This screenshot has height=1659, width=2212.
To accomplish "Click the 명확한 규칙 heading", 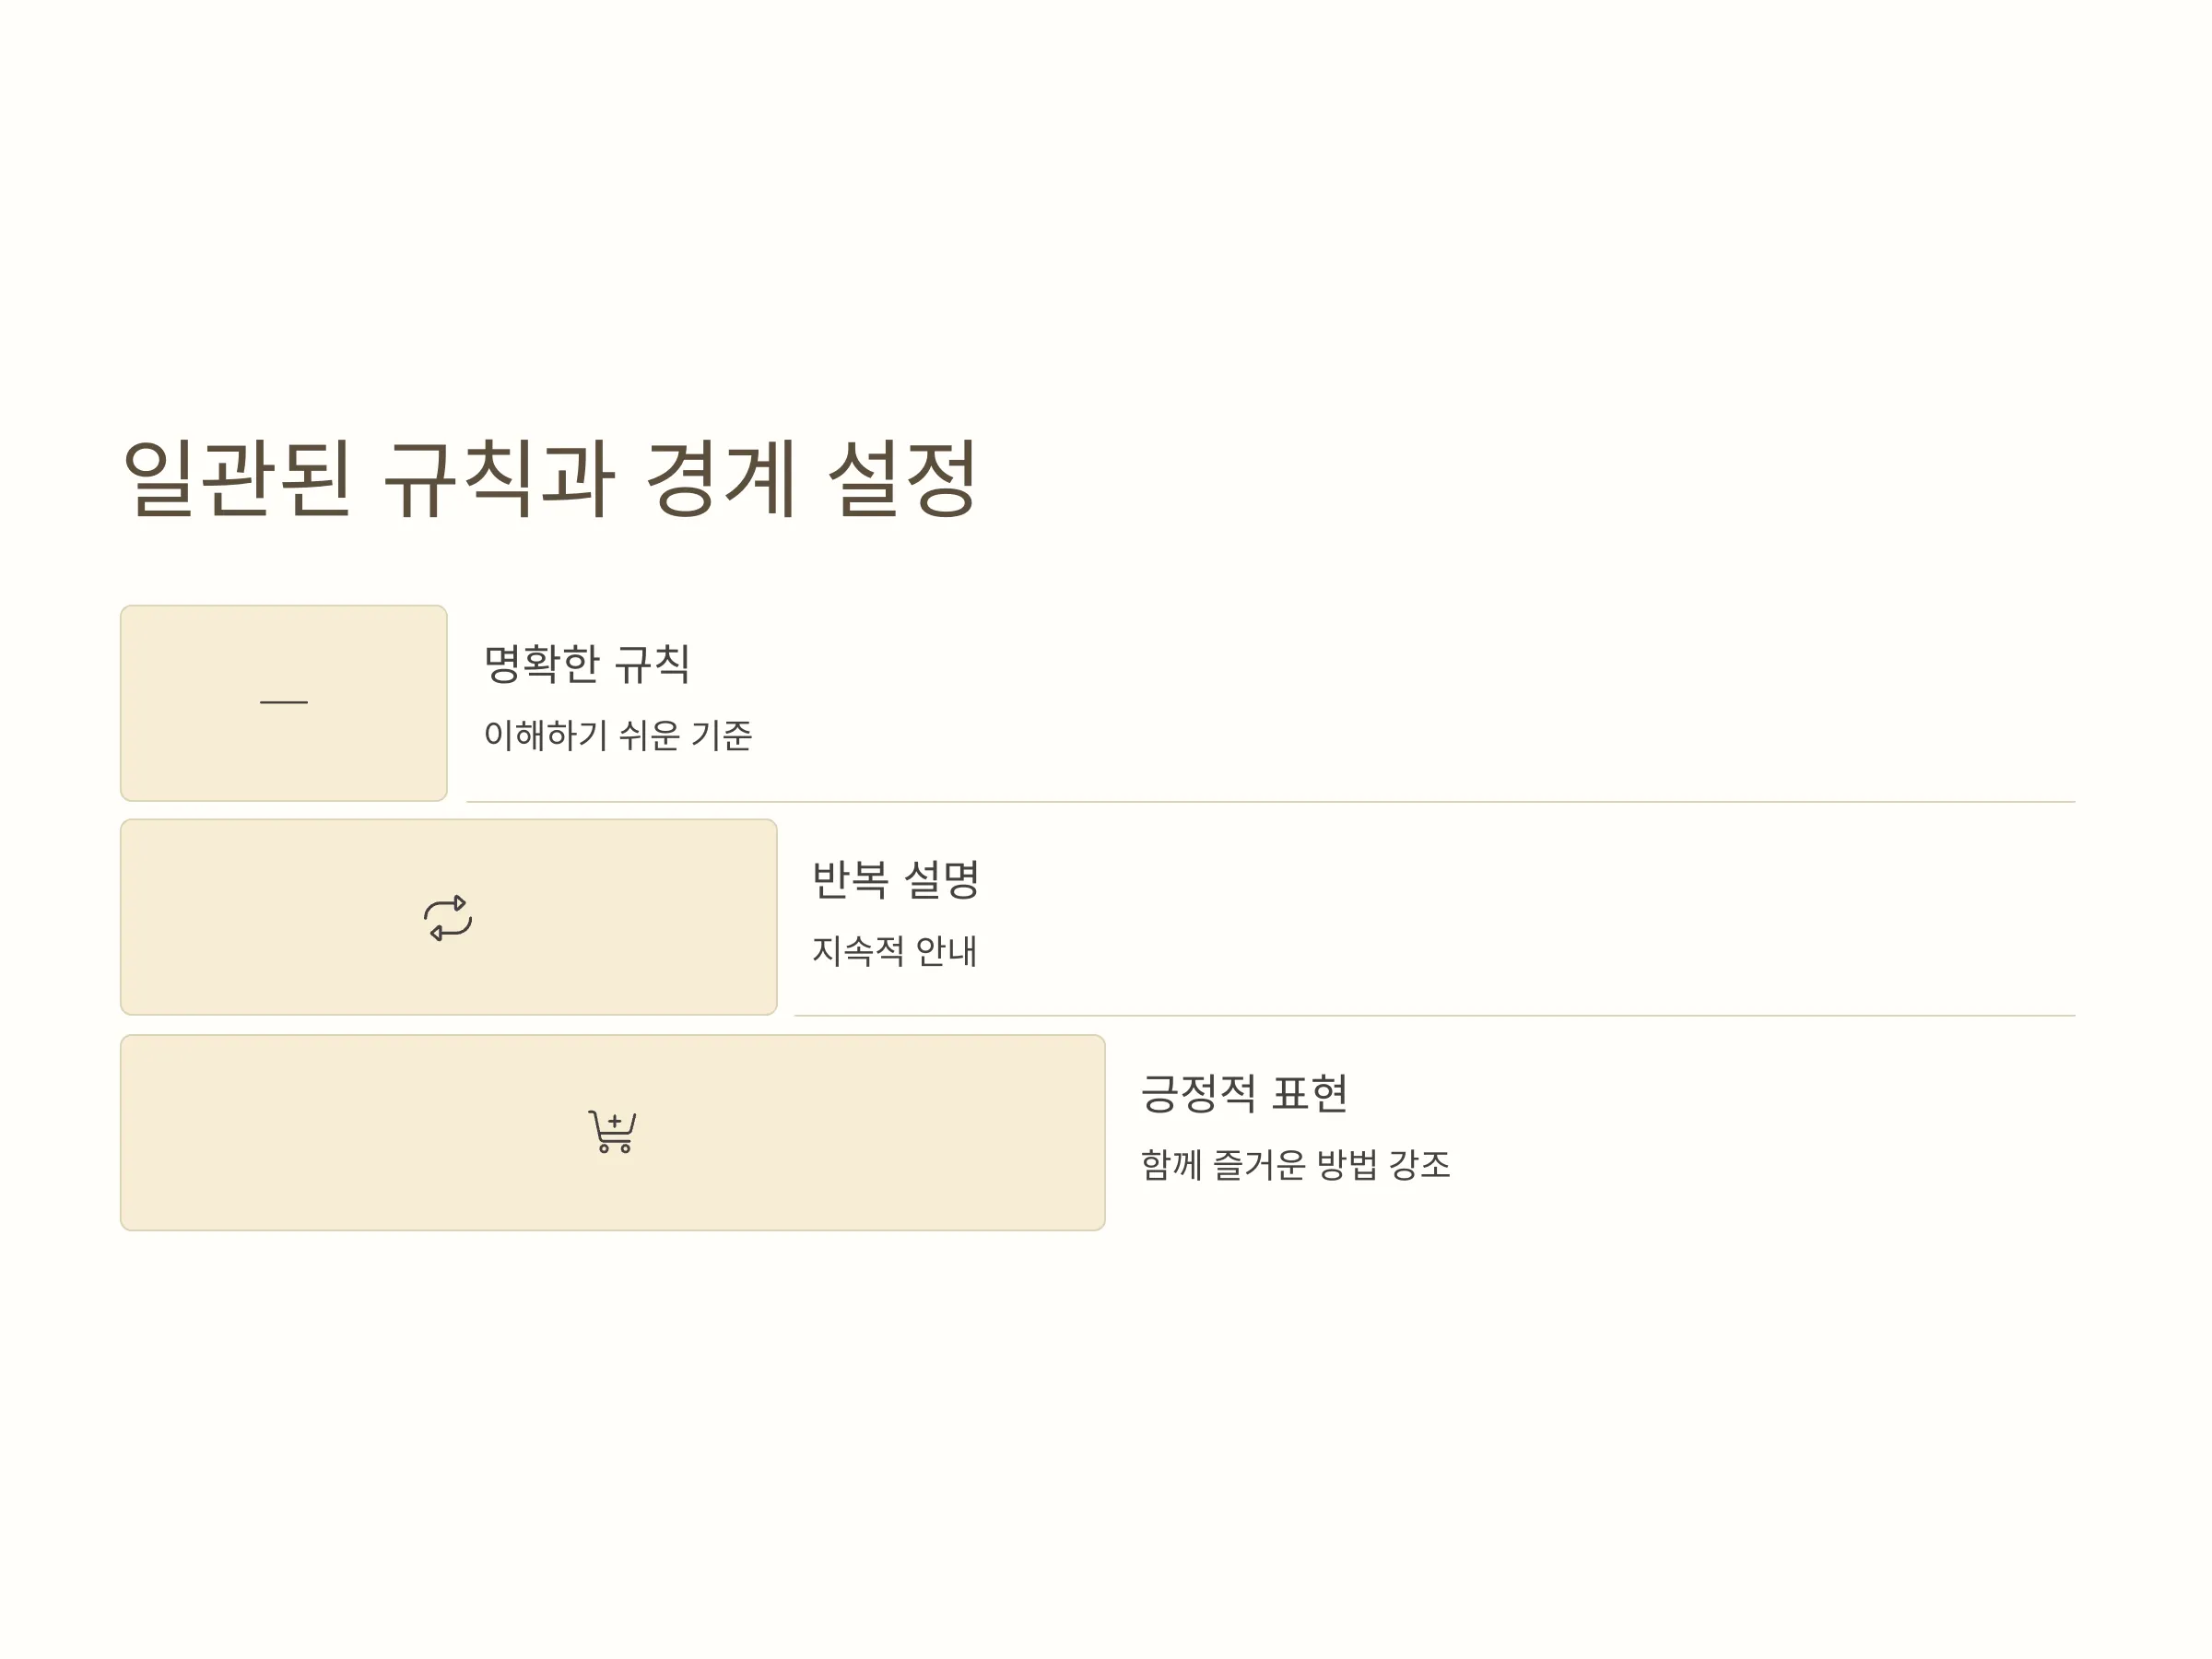I will pyautogui.click(x=587, y=663).
